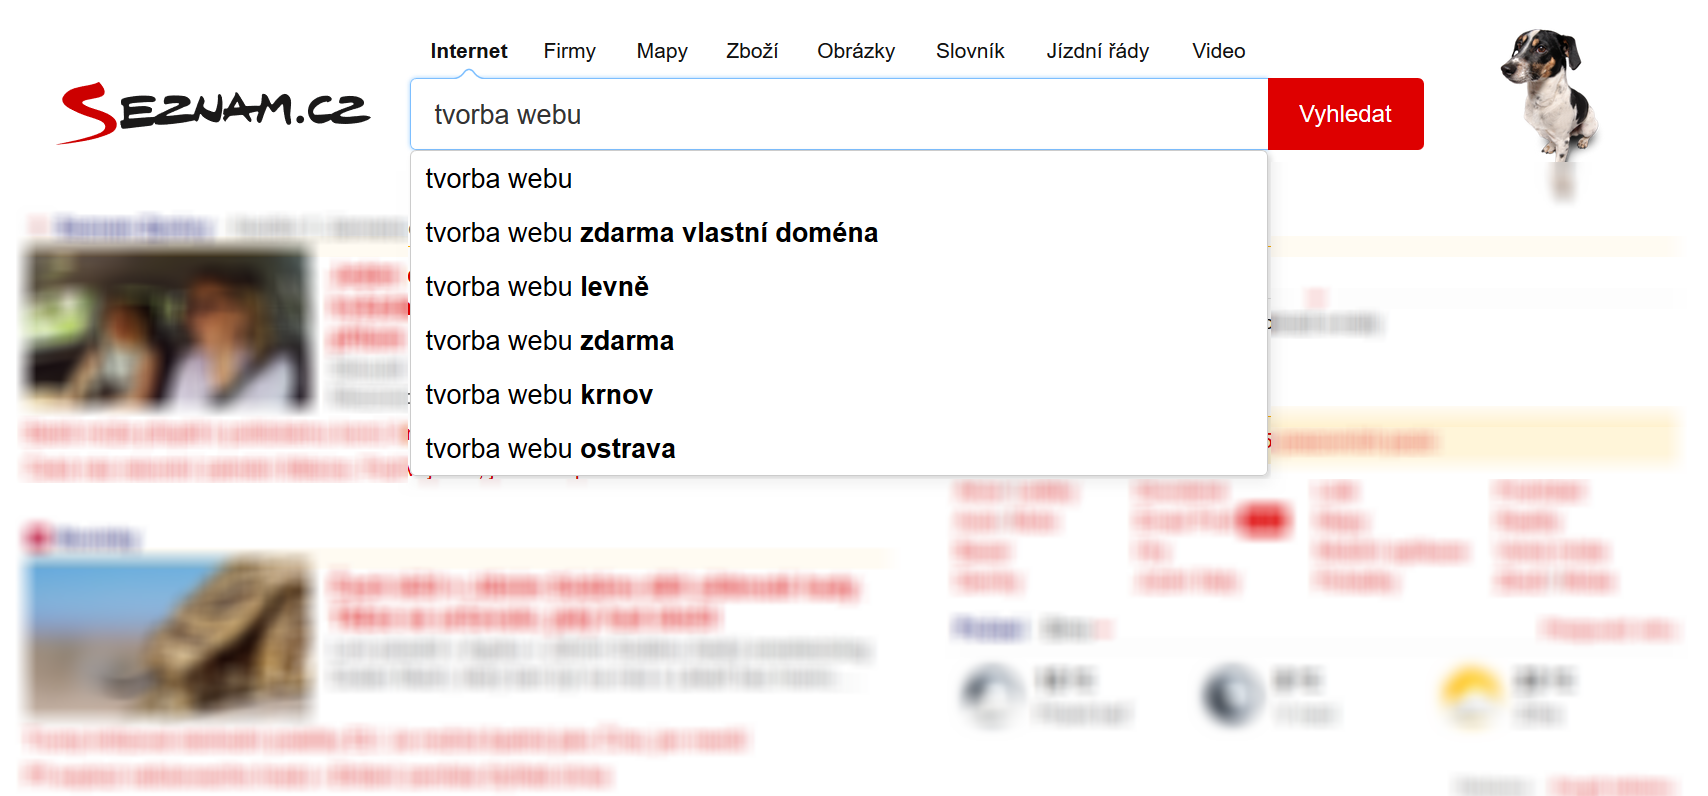Focus the search input field
This screenshot has height=796, width=1708.
coord(839,114)
